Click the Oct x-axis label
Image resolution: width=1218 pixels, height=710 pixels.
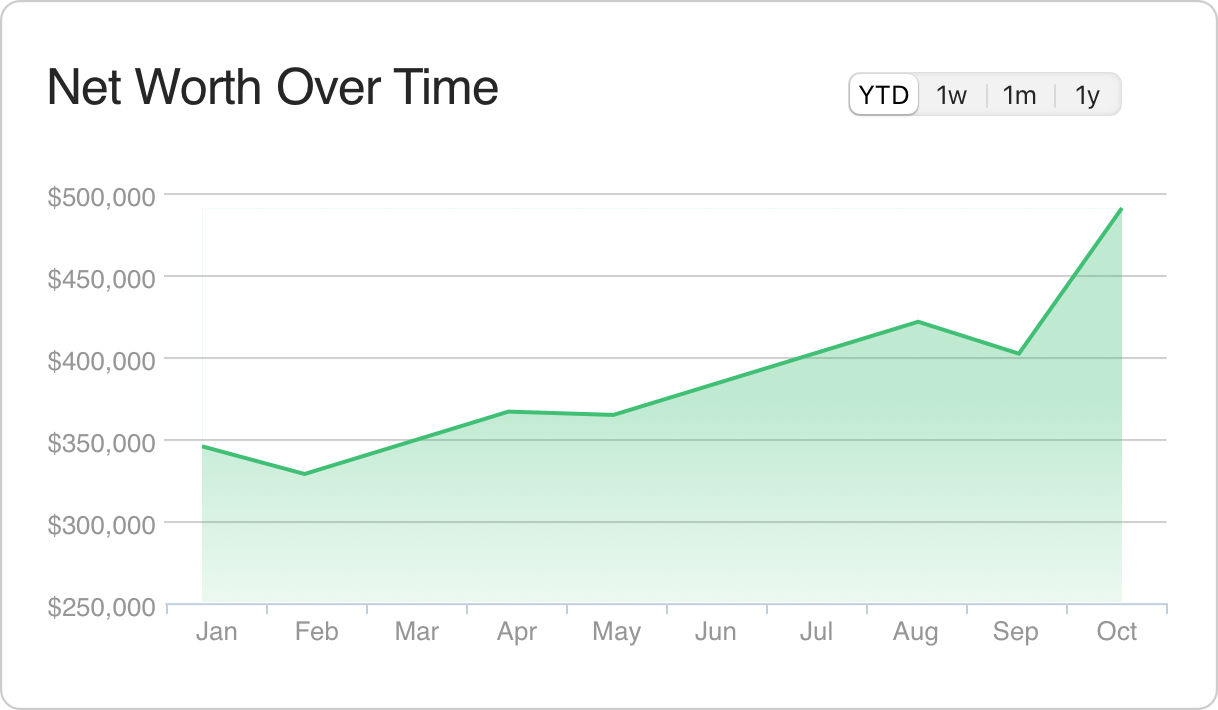pos(1116,632)
